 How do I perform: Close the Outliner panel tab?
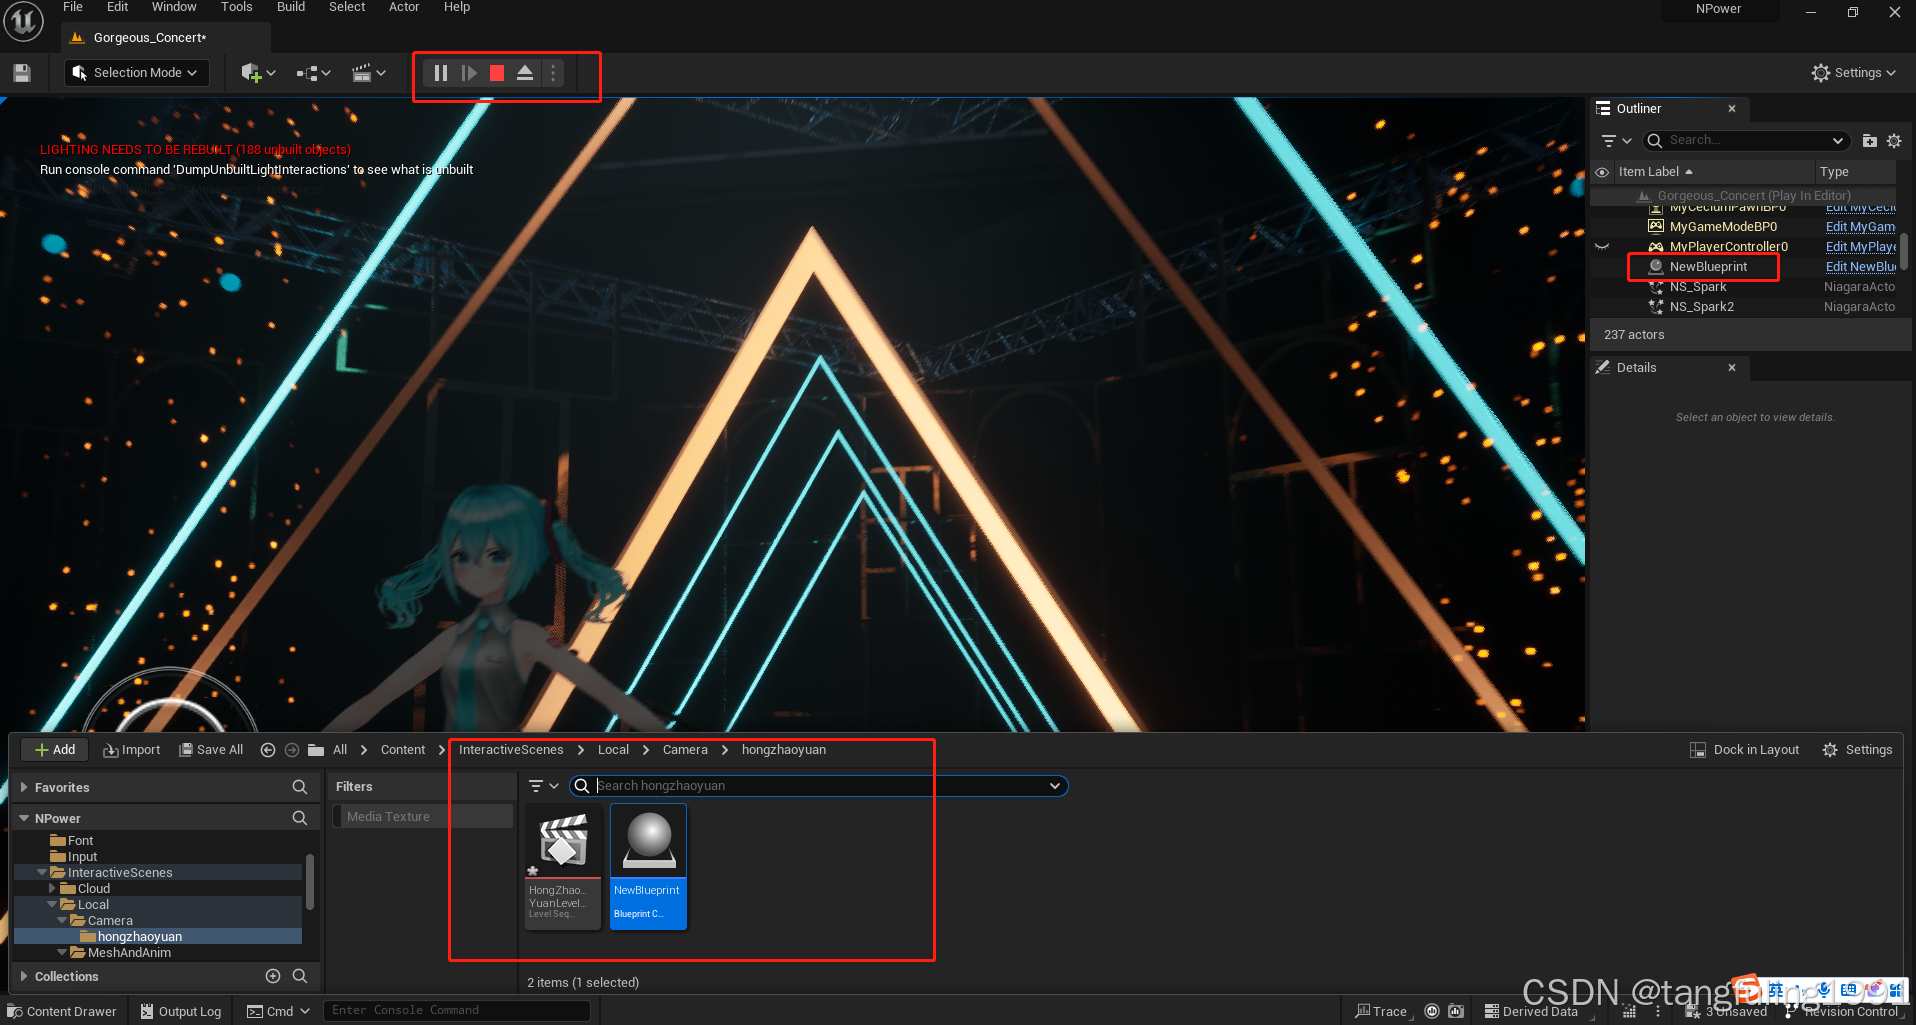click(x=1732, y=109)
